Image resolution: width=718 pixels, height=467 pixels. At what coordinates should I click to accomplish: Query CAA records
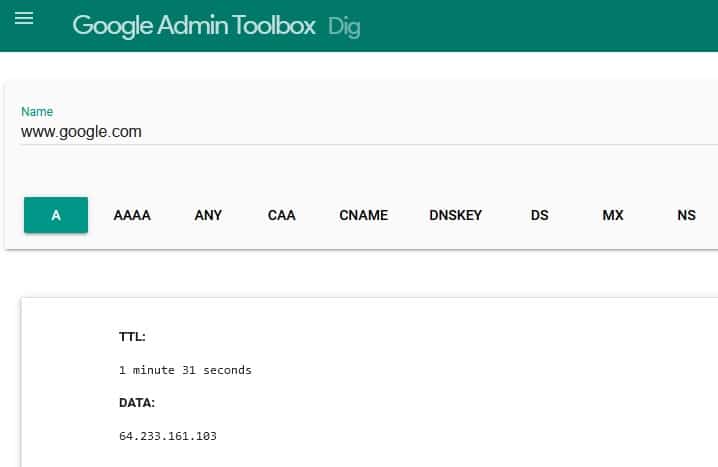coord(282,215)
